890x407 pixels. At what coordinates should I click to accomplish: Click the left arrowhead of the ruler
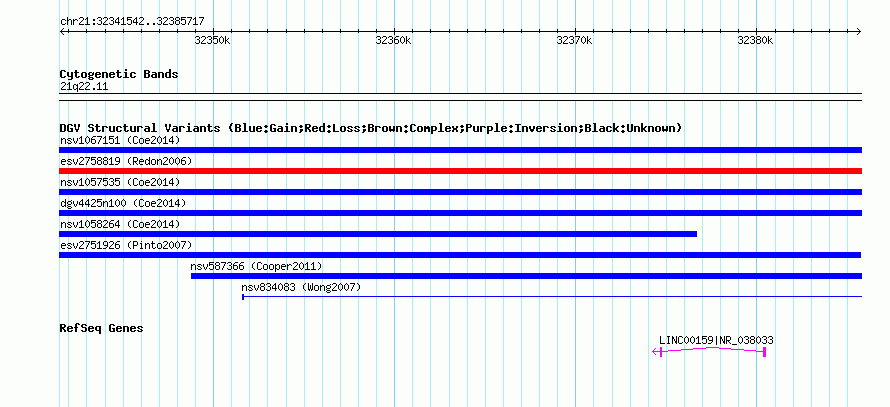pos(62,31)
